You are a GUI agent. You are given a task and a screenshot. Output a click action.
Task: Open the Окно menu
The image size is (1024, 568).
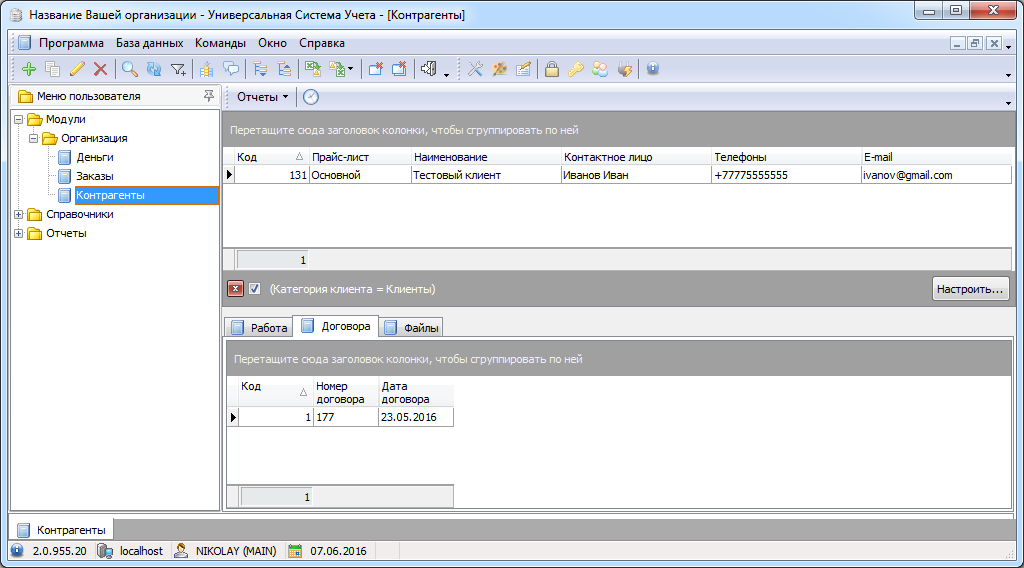tap(272, 43)
